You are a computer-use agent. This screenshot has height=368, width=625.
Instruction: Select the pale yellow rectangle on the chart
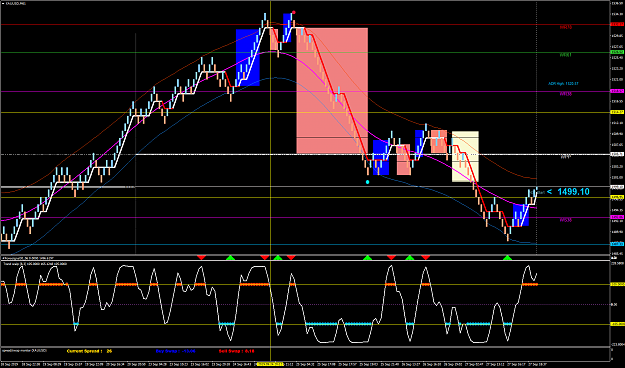point(465,156)
